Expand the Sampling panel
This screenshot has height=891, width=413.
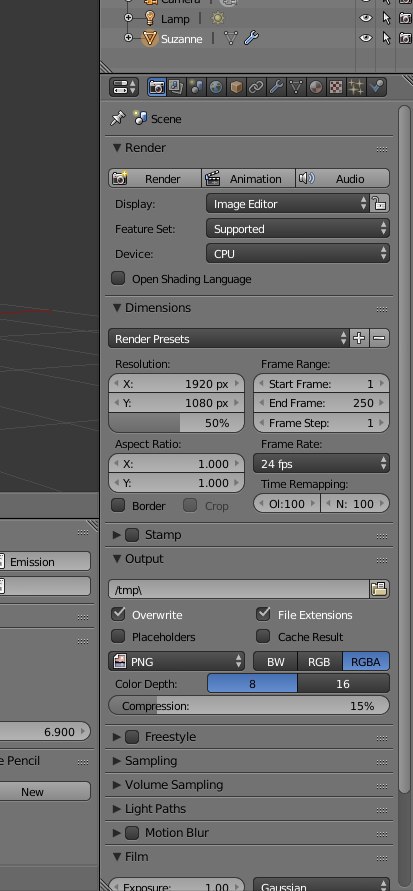[117, 761]
